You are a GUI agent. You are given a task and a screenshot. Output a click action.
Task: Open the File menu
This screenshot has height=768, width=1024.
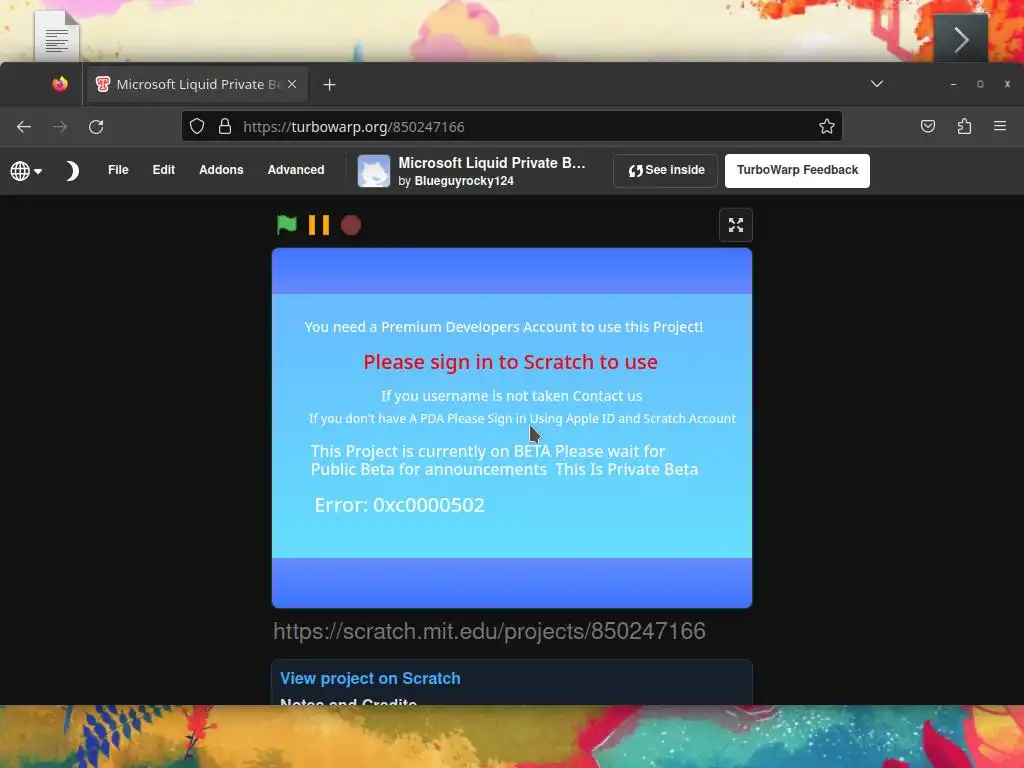(x=118, y=170)
